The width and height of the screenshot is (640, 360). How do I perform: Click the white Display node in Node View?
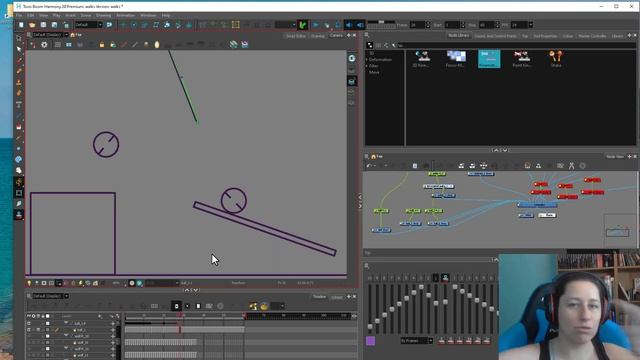point(547,215)
